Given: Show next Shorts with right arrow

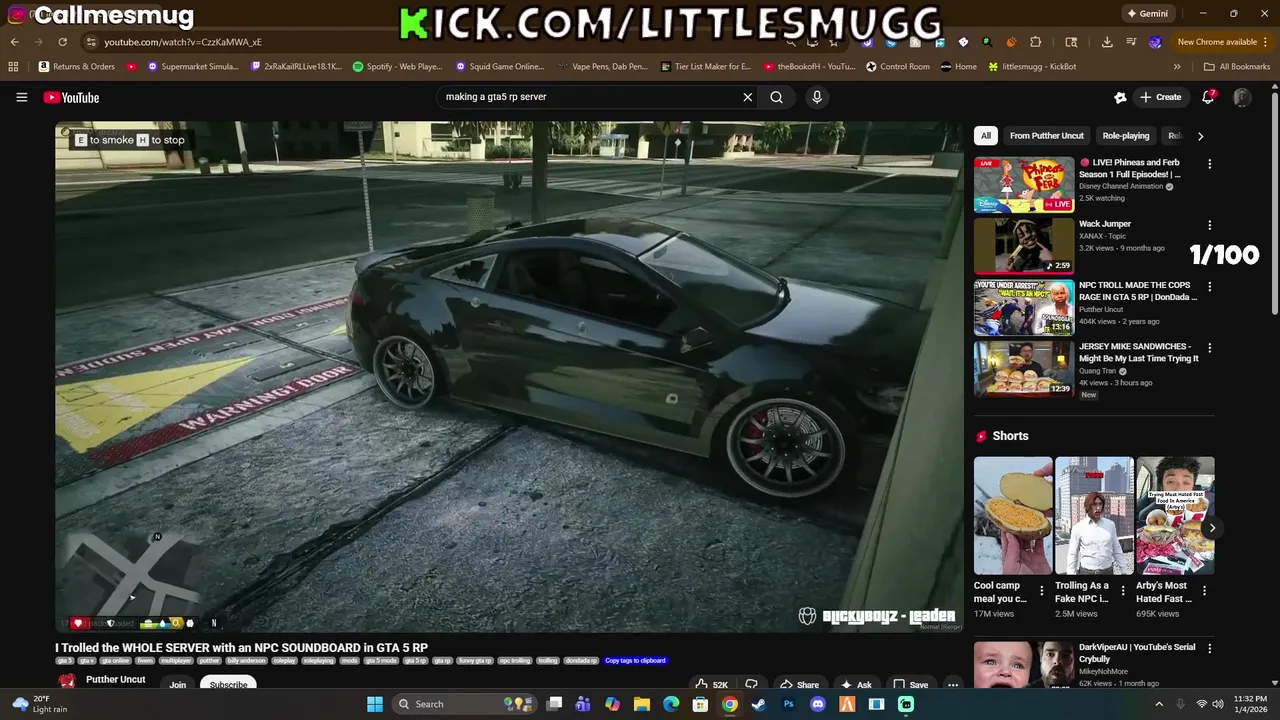Looking at the screenshot, I should 1212,528.
